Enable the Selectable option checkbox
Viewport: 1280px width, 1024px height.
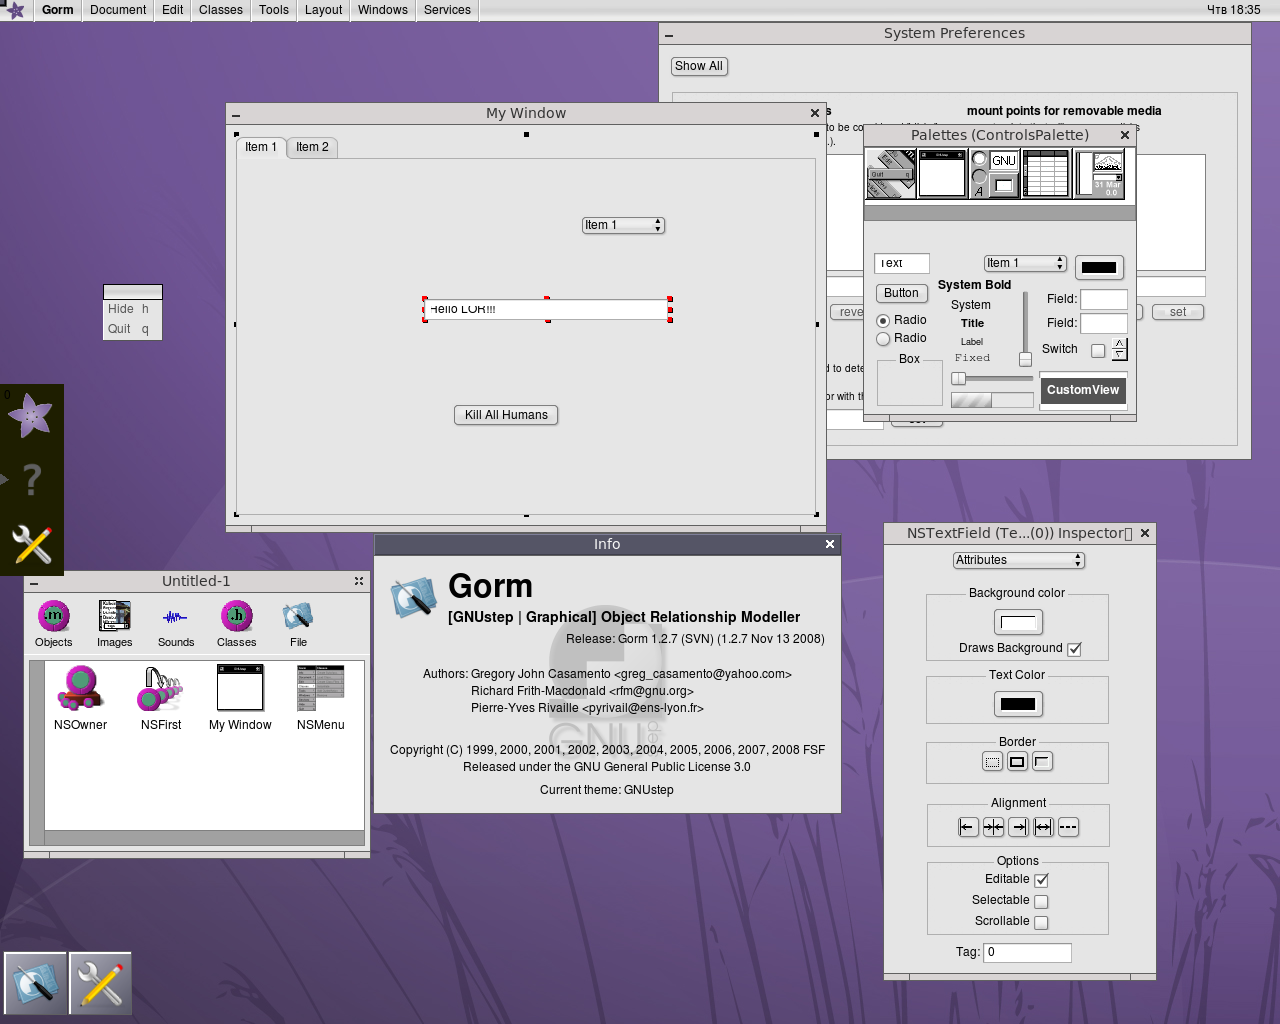coord(1041,901)
